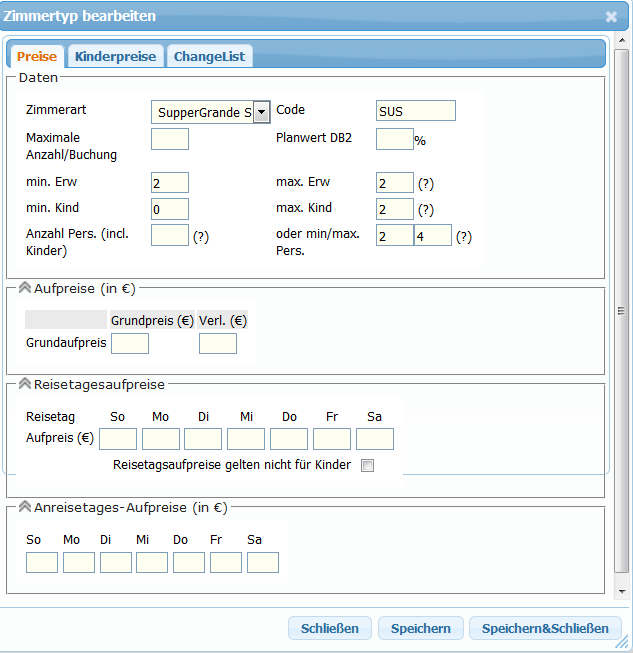Collapse the Reisetagesaufpreise section
The width and height of the screenshot is (633, 653).
(x=25, y=383)
